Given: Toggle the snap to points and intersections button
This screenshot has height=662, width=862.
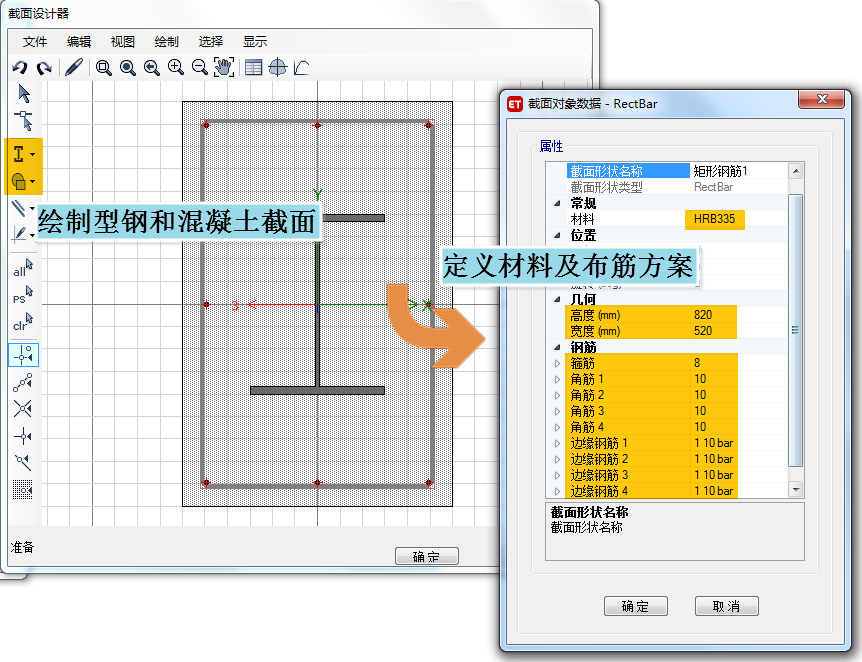Looking at the screenshot, I should (23, 354).
